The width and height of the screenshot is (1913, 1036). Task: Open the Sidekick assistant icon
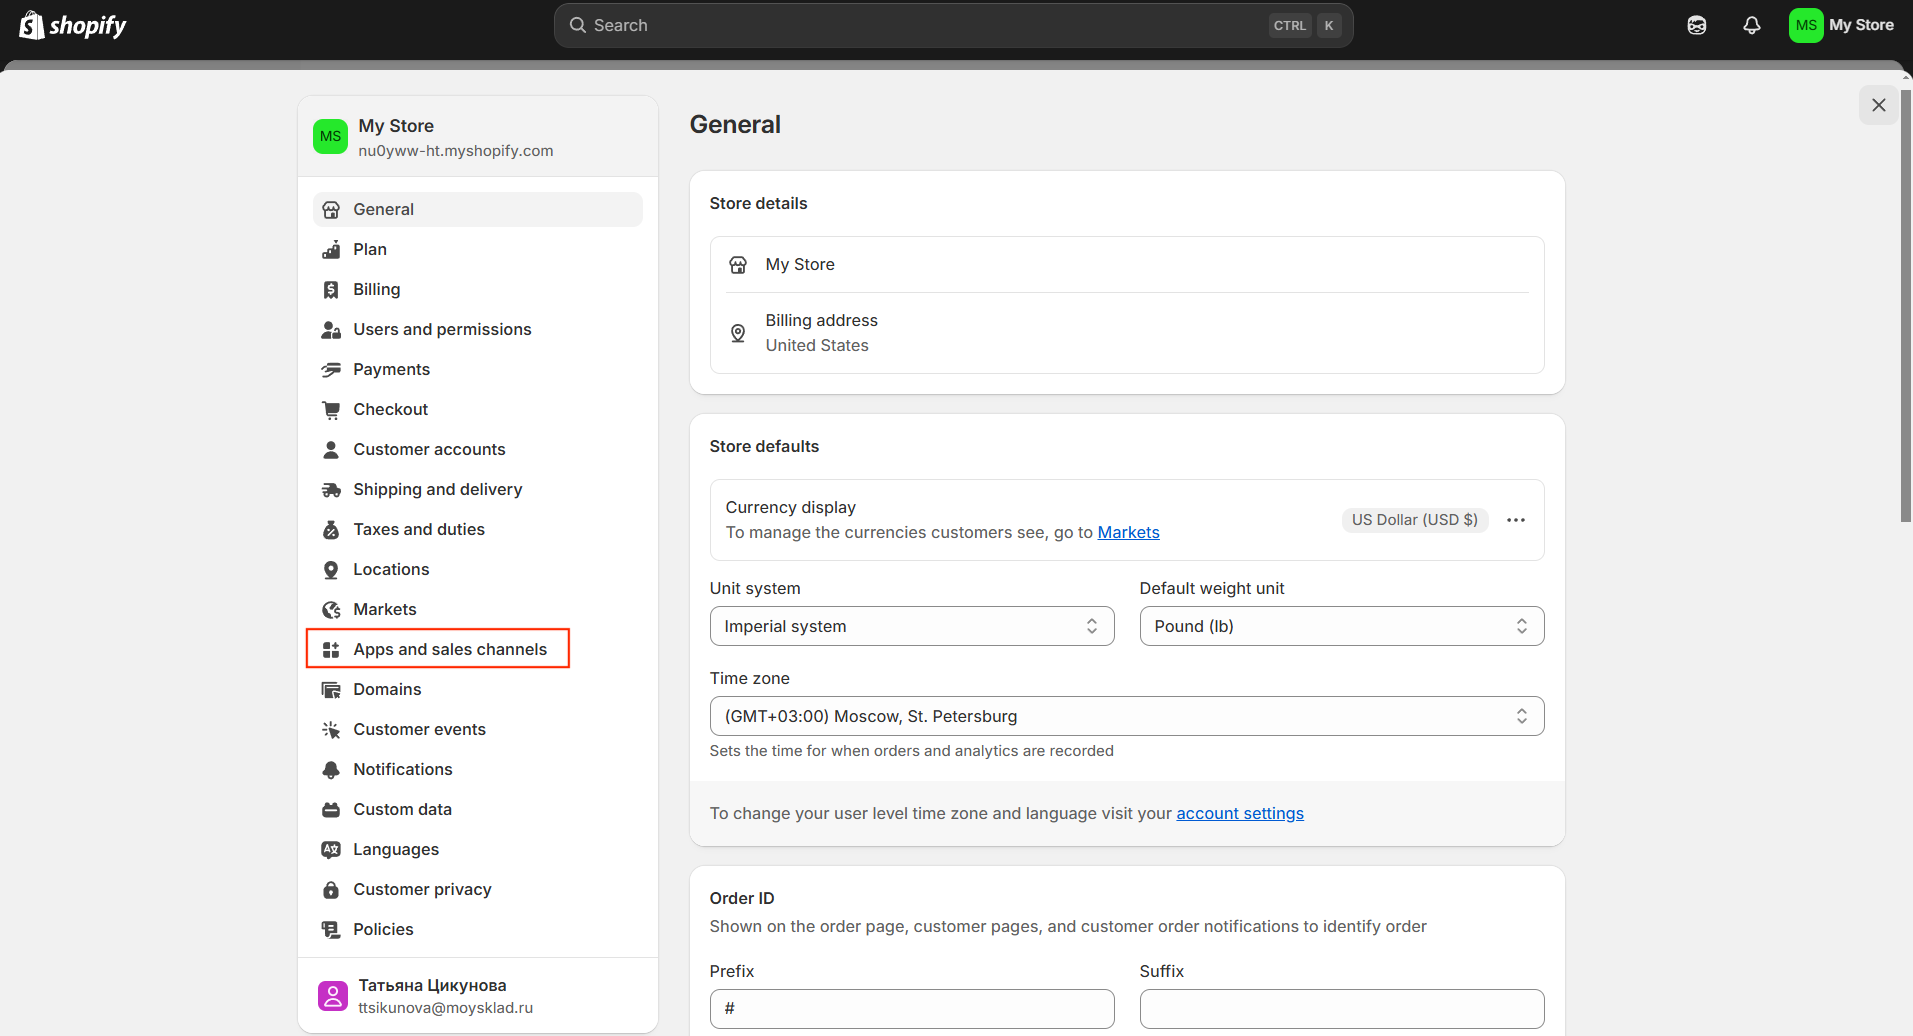(x=1697, y=25)
